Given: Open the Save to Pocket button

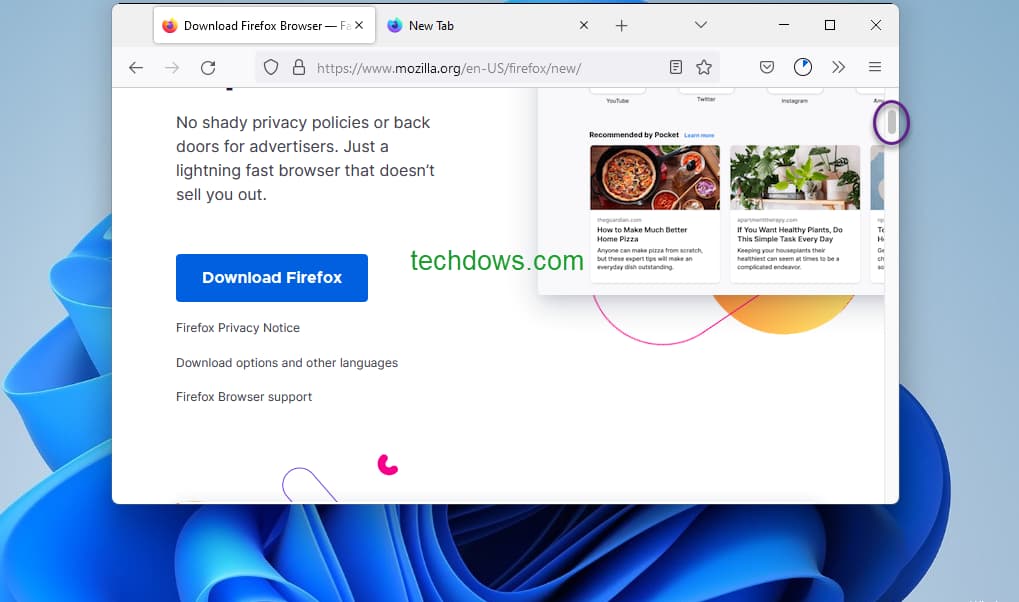Looking at the screenshot, I should [x=767, y=67].
